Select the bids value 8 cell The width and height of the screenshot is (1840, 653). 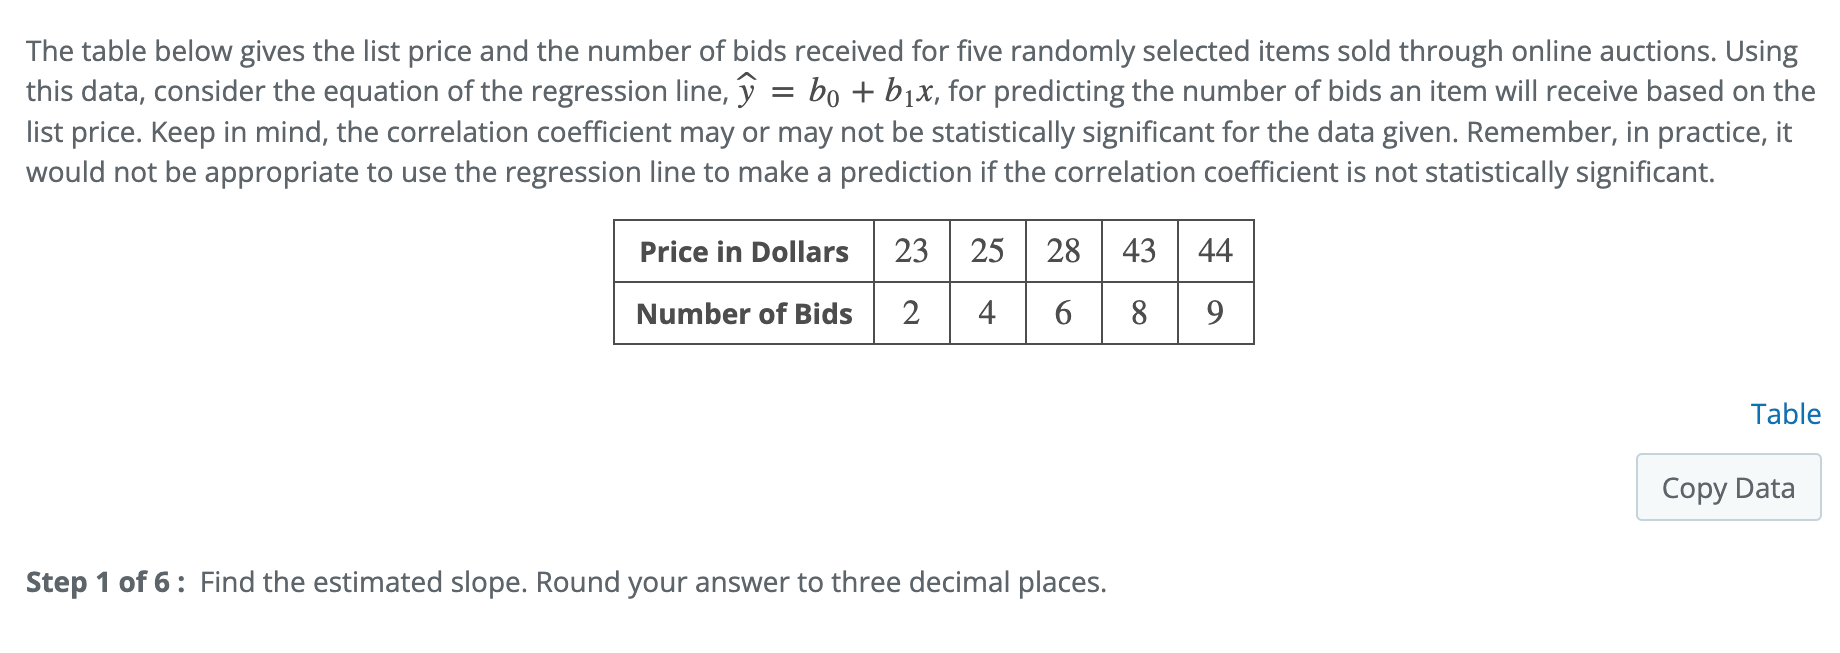[1139, 314]
